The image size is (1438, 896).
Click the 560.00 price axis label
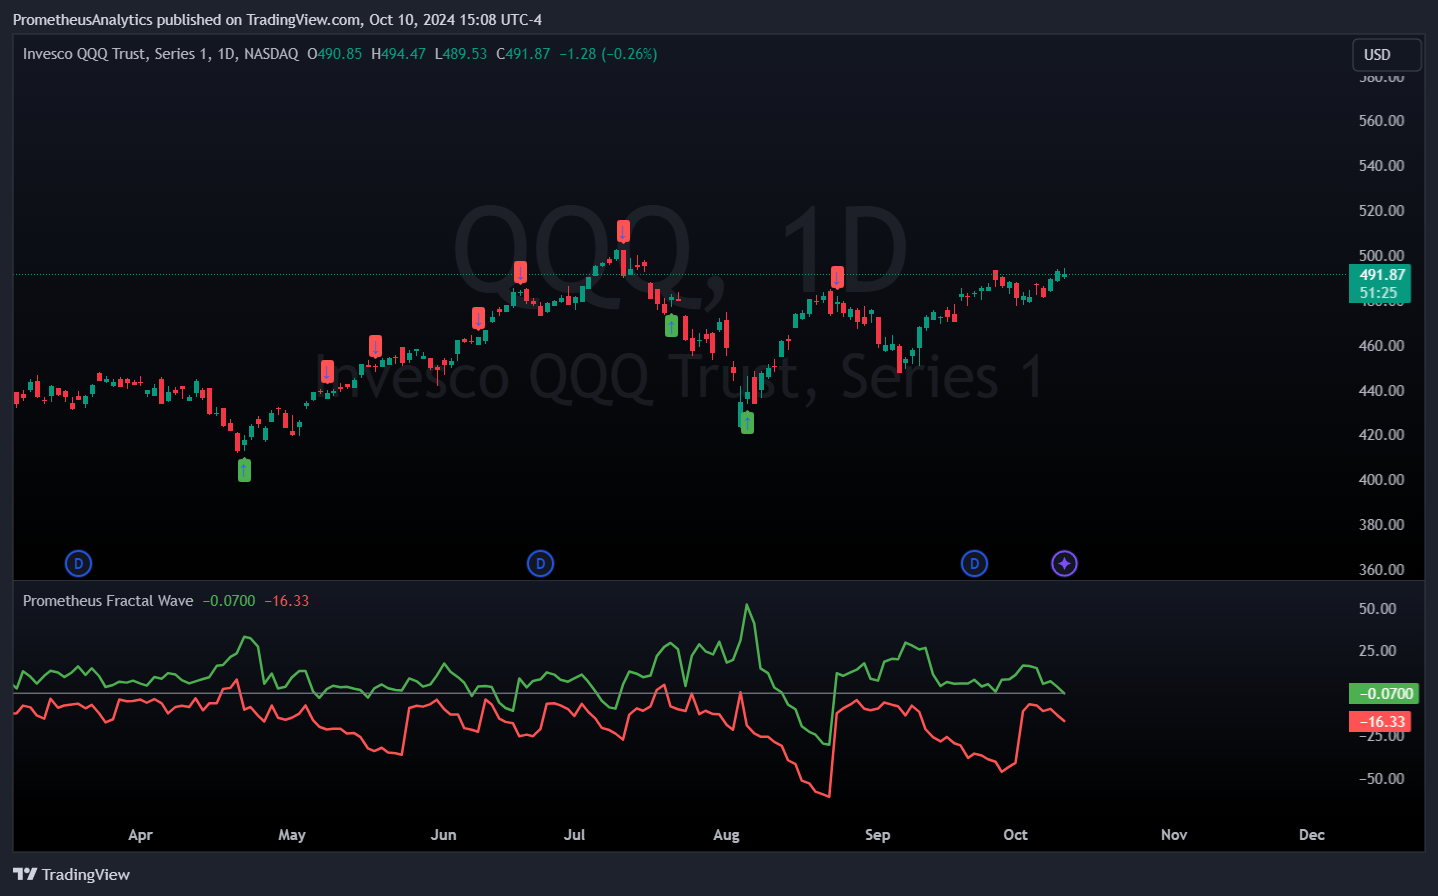[x=1381, y=121]
